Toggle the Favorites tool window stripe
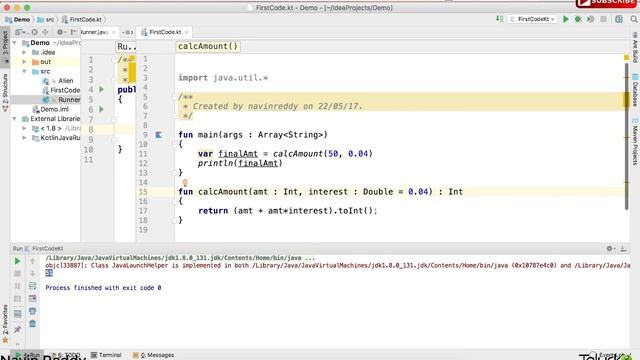 click(5, 324)
